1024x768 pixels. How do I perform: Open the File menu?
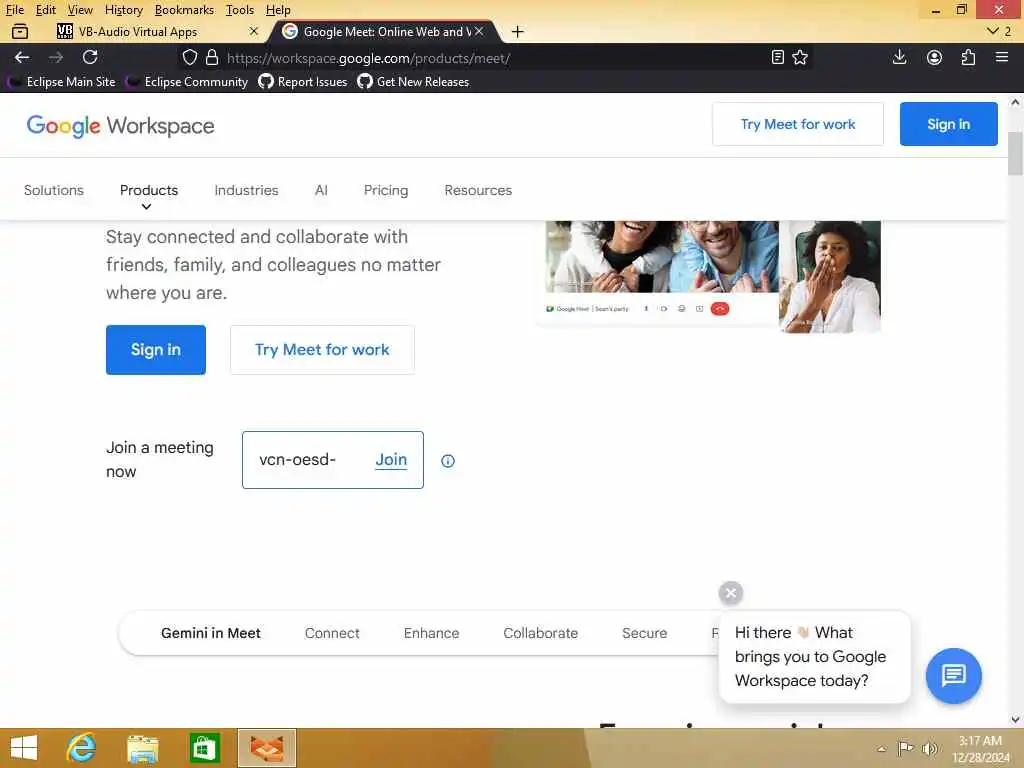coord(15,10)
